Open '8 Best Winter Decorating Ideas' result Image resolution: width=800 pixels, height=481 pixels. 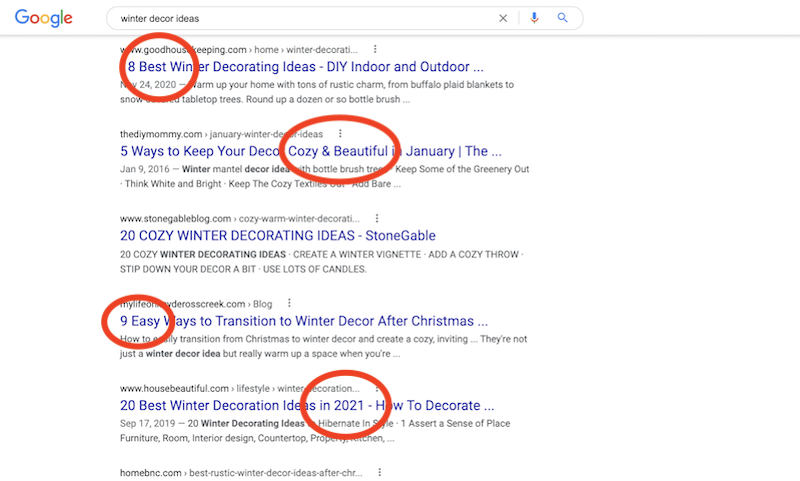pyautogui.click(x=300, y=67)
